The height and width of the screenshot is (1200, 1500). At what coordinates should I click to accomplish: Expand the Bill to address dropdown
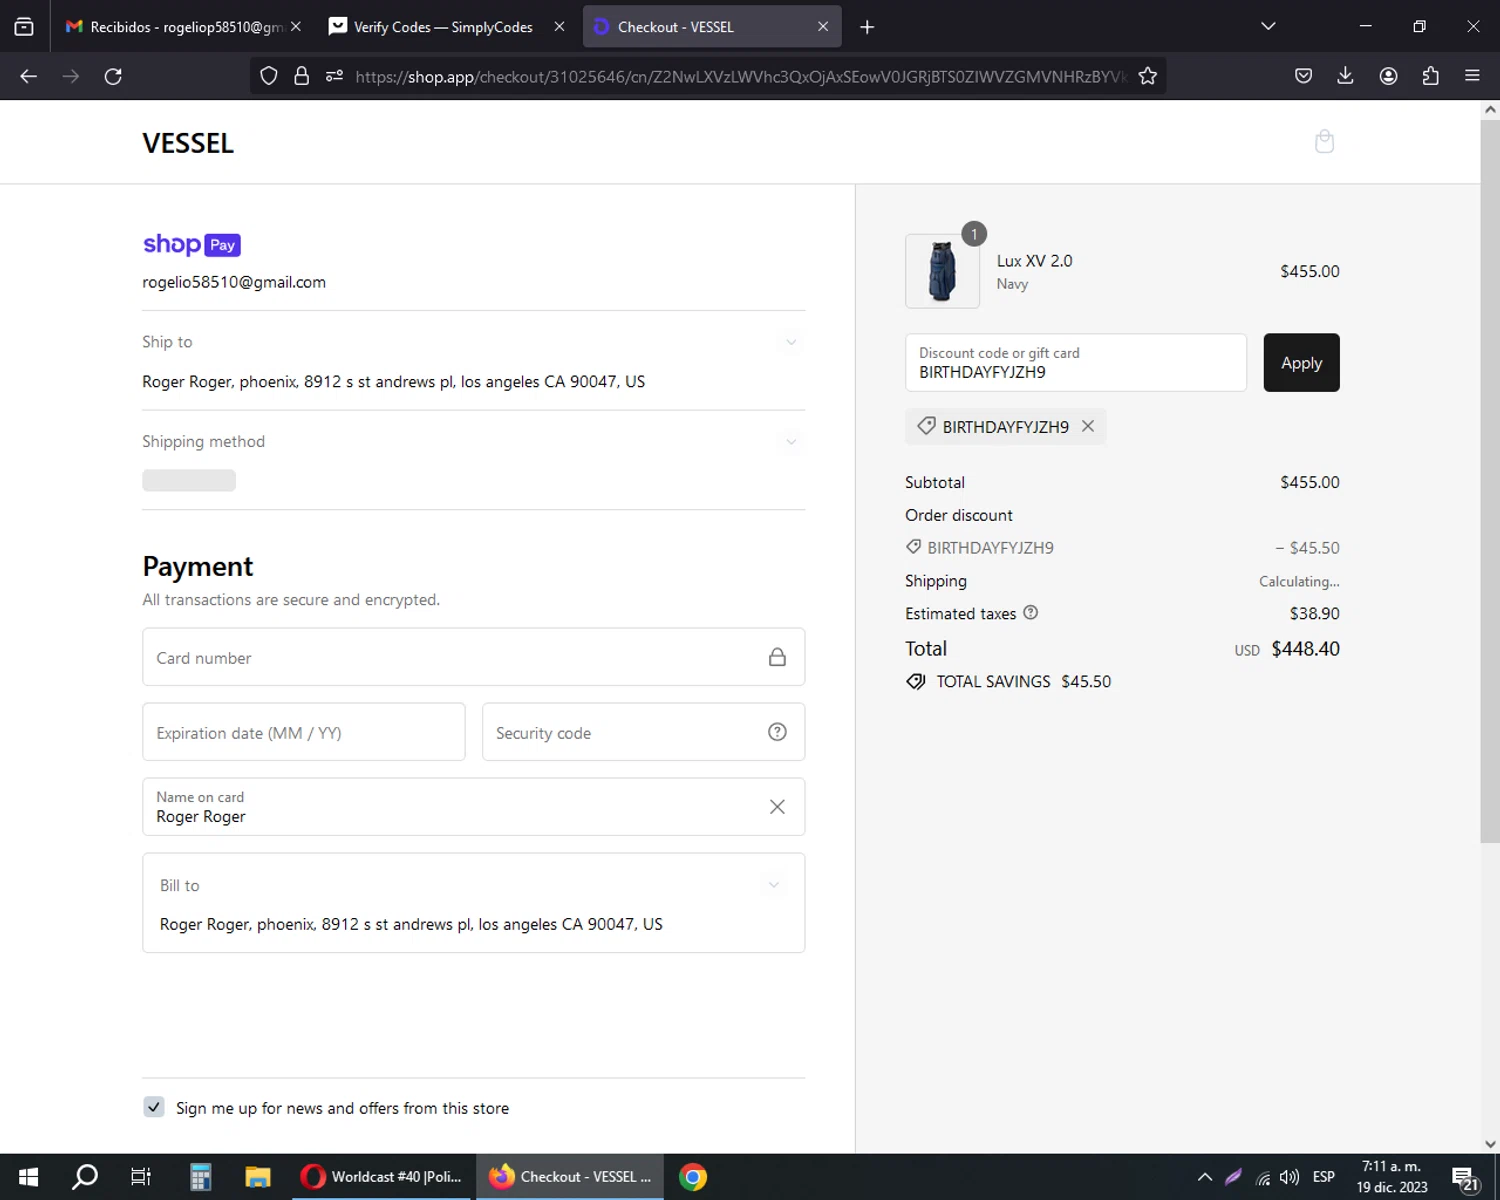[773, 885]
